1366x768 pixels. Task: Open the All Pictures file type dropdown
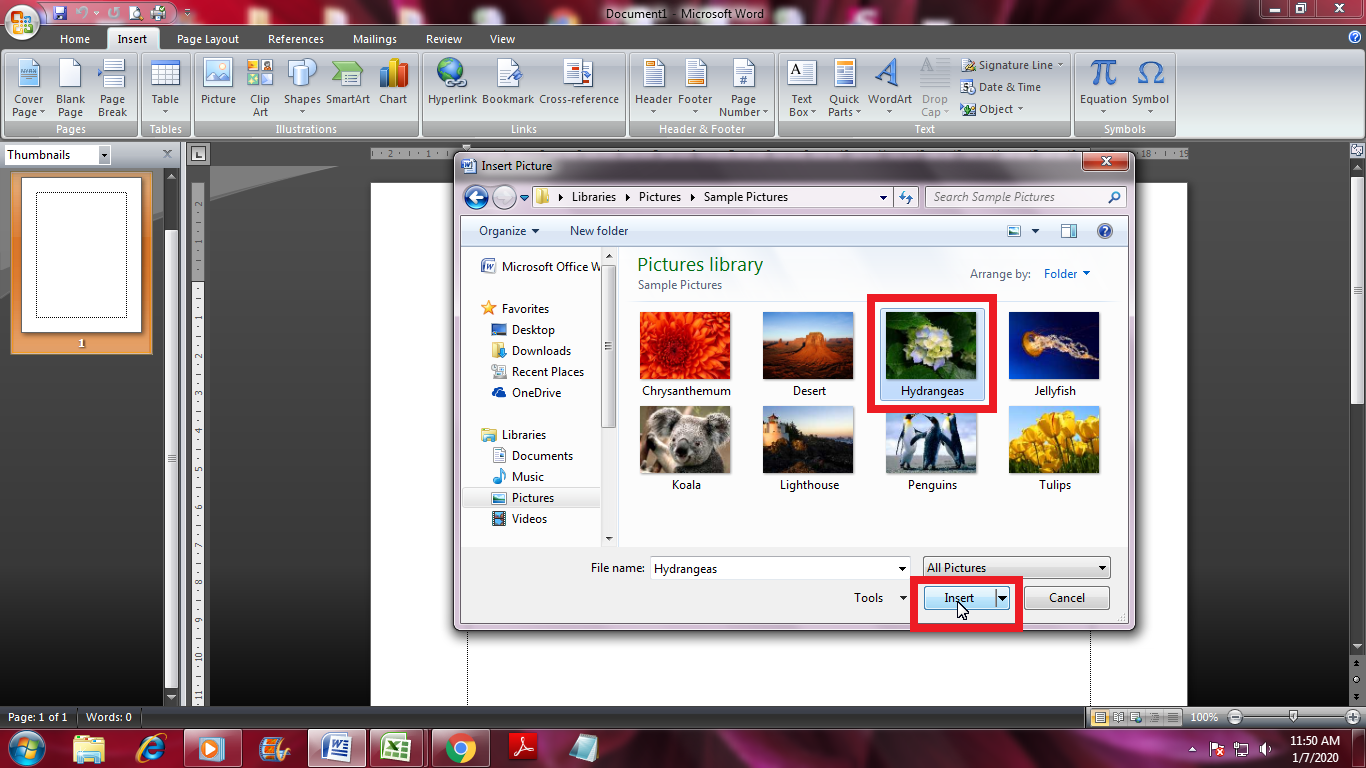point(1016,568)
